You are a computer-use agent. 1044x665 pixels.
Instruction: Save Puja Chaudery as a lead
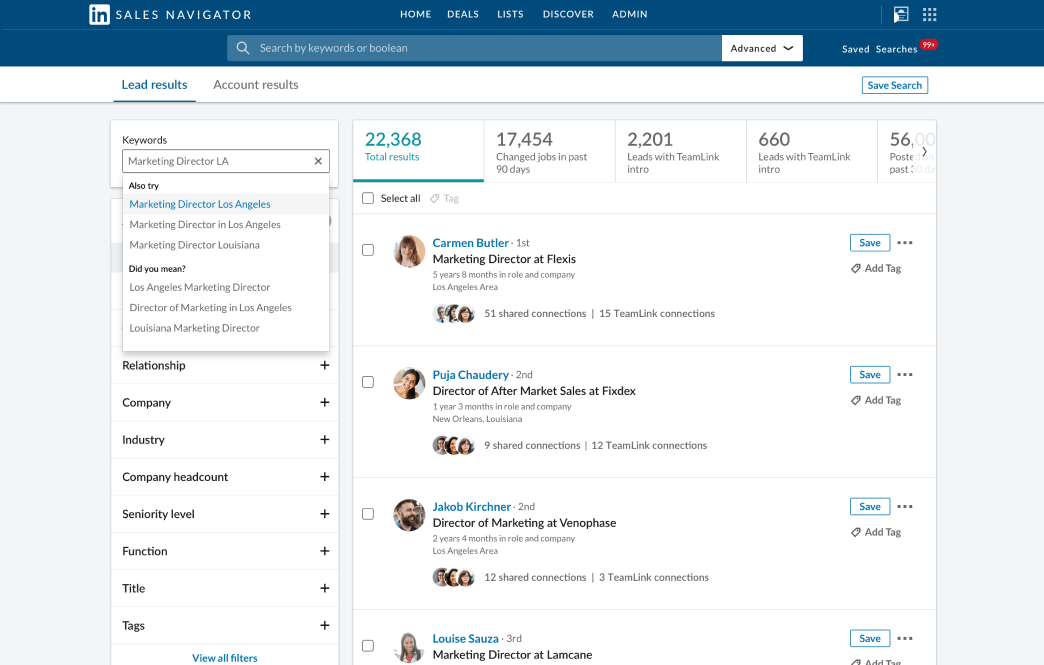pos(870,375)
